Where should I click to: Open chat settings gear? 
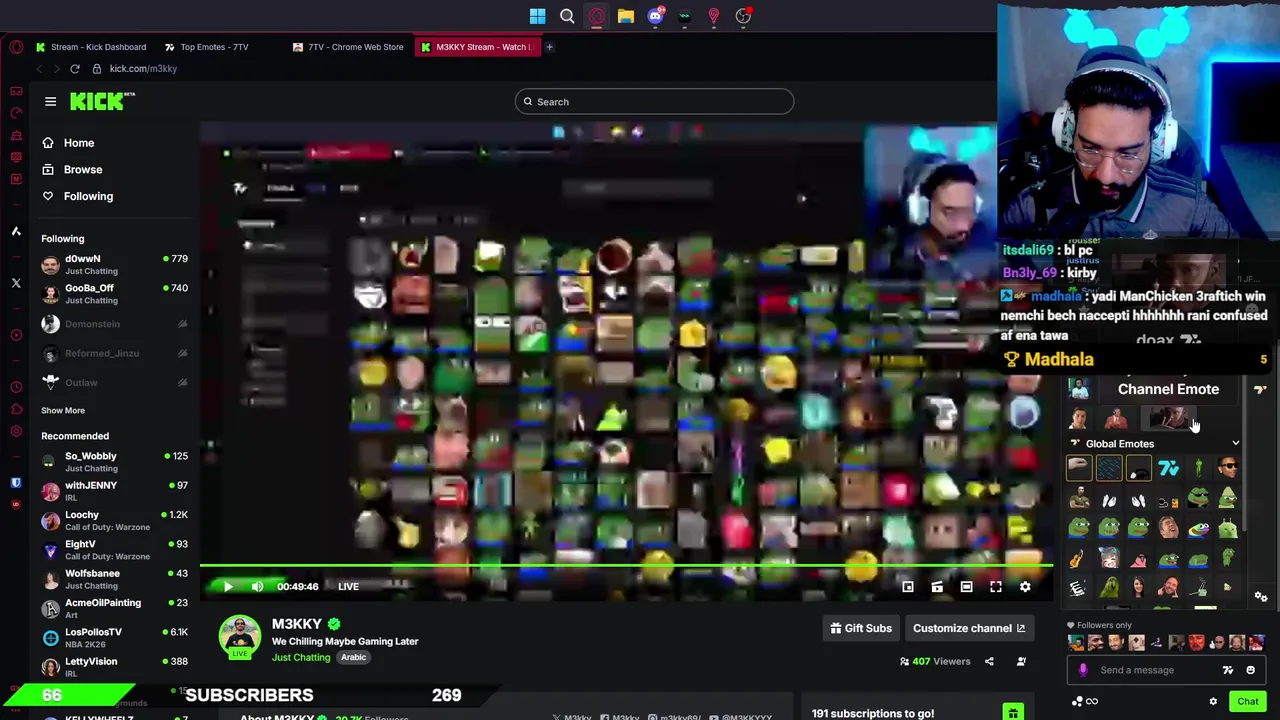click(x=1213, y=702)
